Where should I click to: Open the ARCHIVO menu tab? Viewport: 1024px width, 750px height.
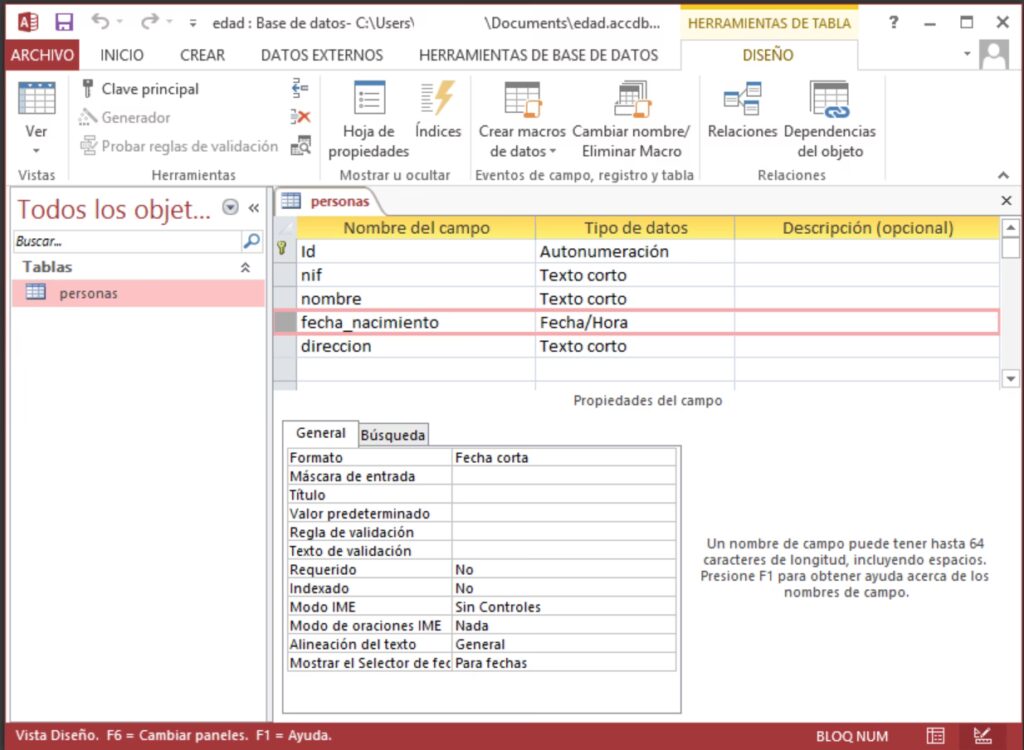pos(42,55)
